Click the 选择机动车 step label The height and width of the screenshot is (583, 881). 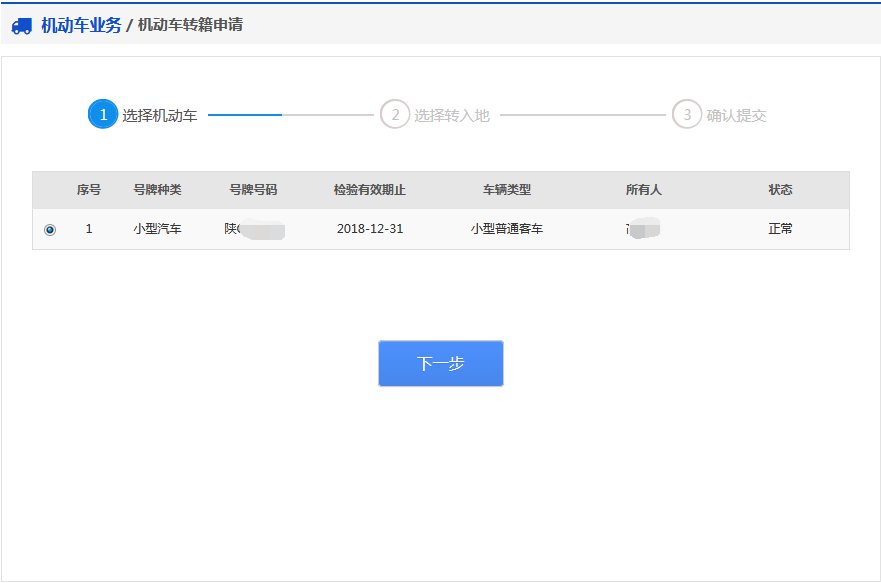pos(160,115)
